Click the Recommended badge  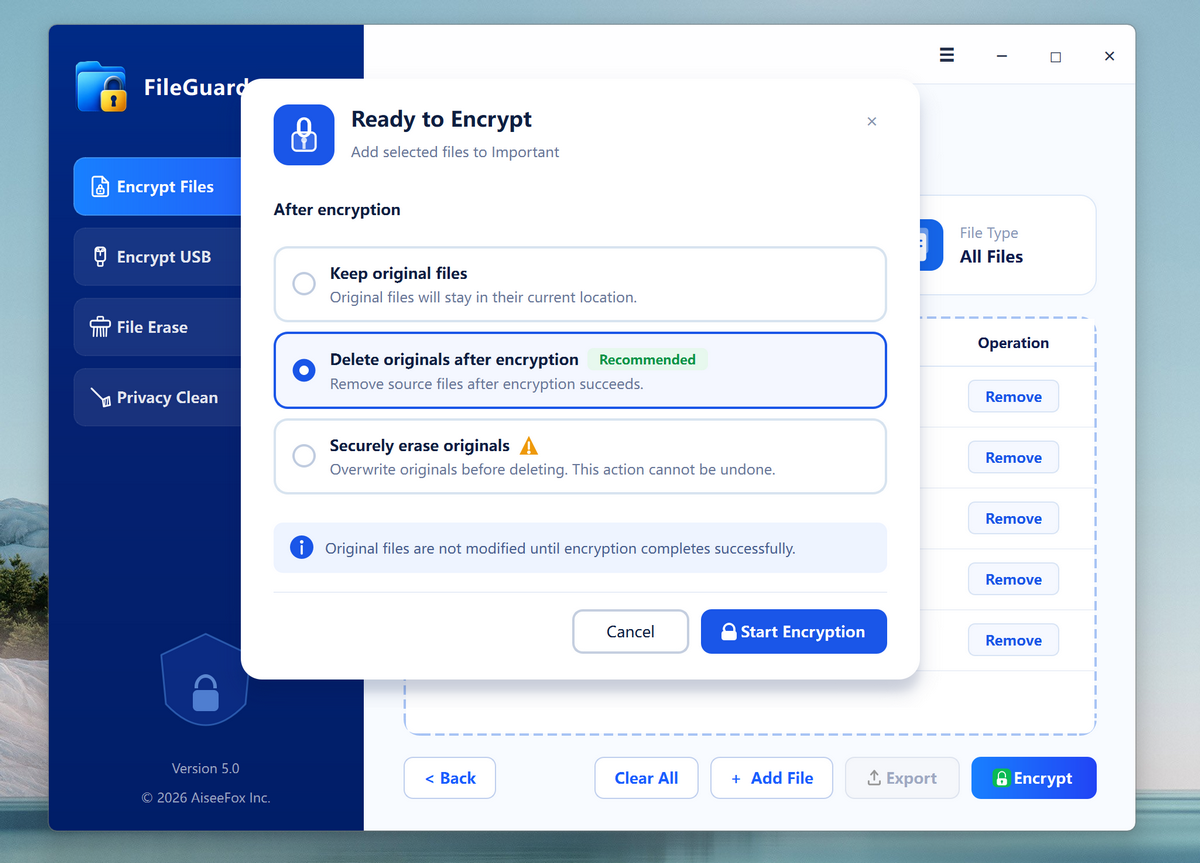click(x=647, y=360)
